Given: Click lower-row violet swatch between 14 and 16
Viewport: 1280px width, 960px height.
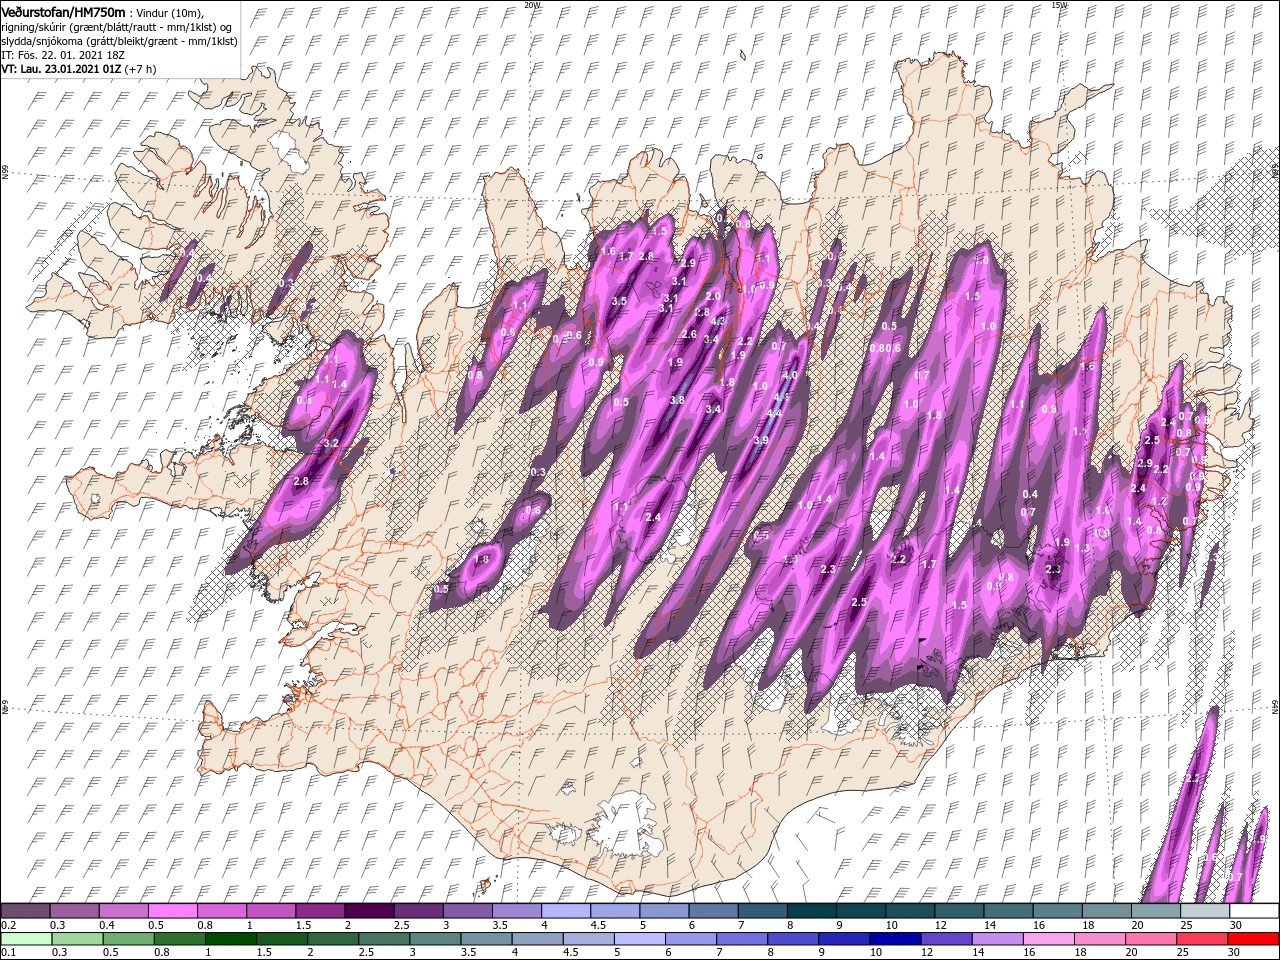Looking at the screenshot, I should pos(997,939).
